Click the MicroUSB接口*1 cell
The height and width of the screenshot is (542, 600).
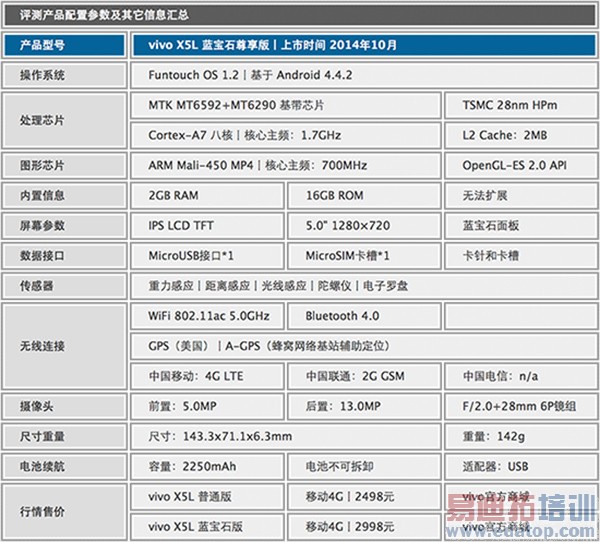click(207, 256)
